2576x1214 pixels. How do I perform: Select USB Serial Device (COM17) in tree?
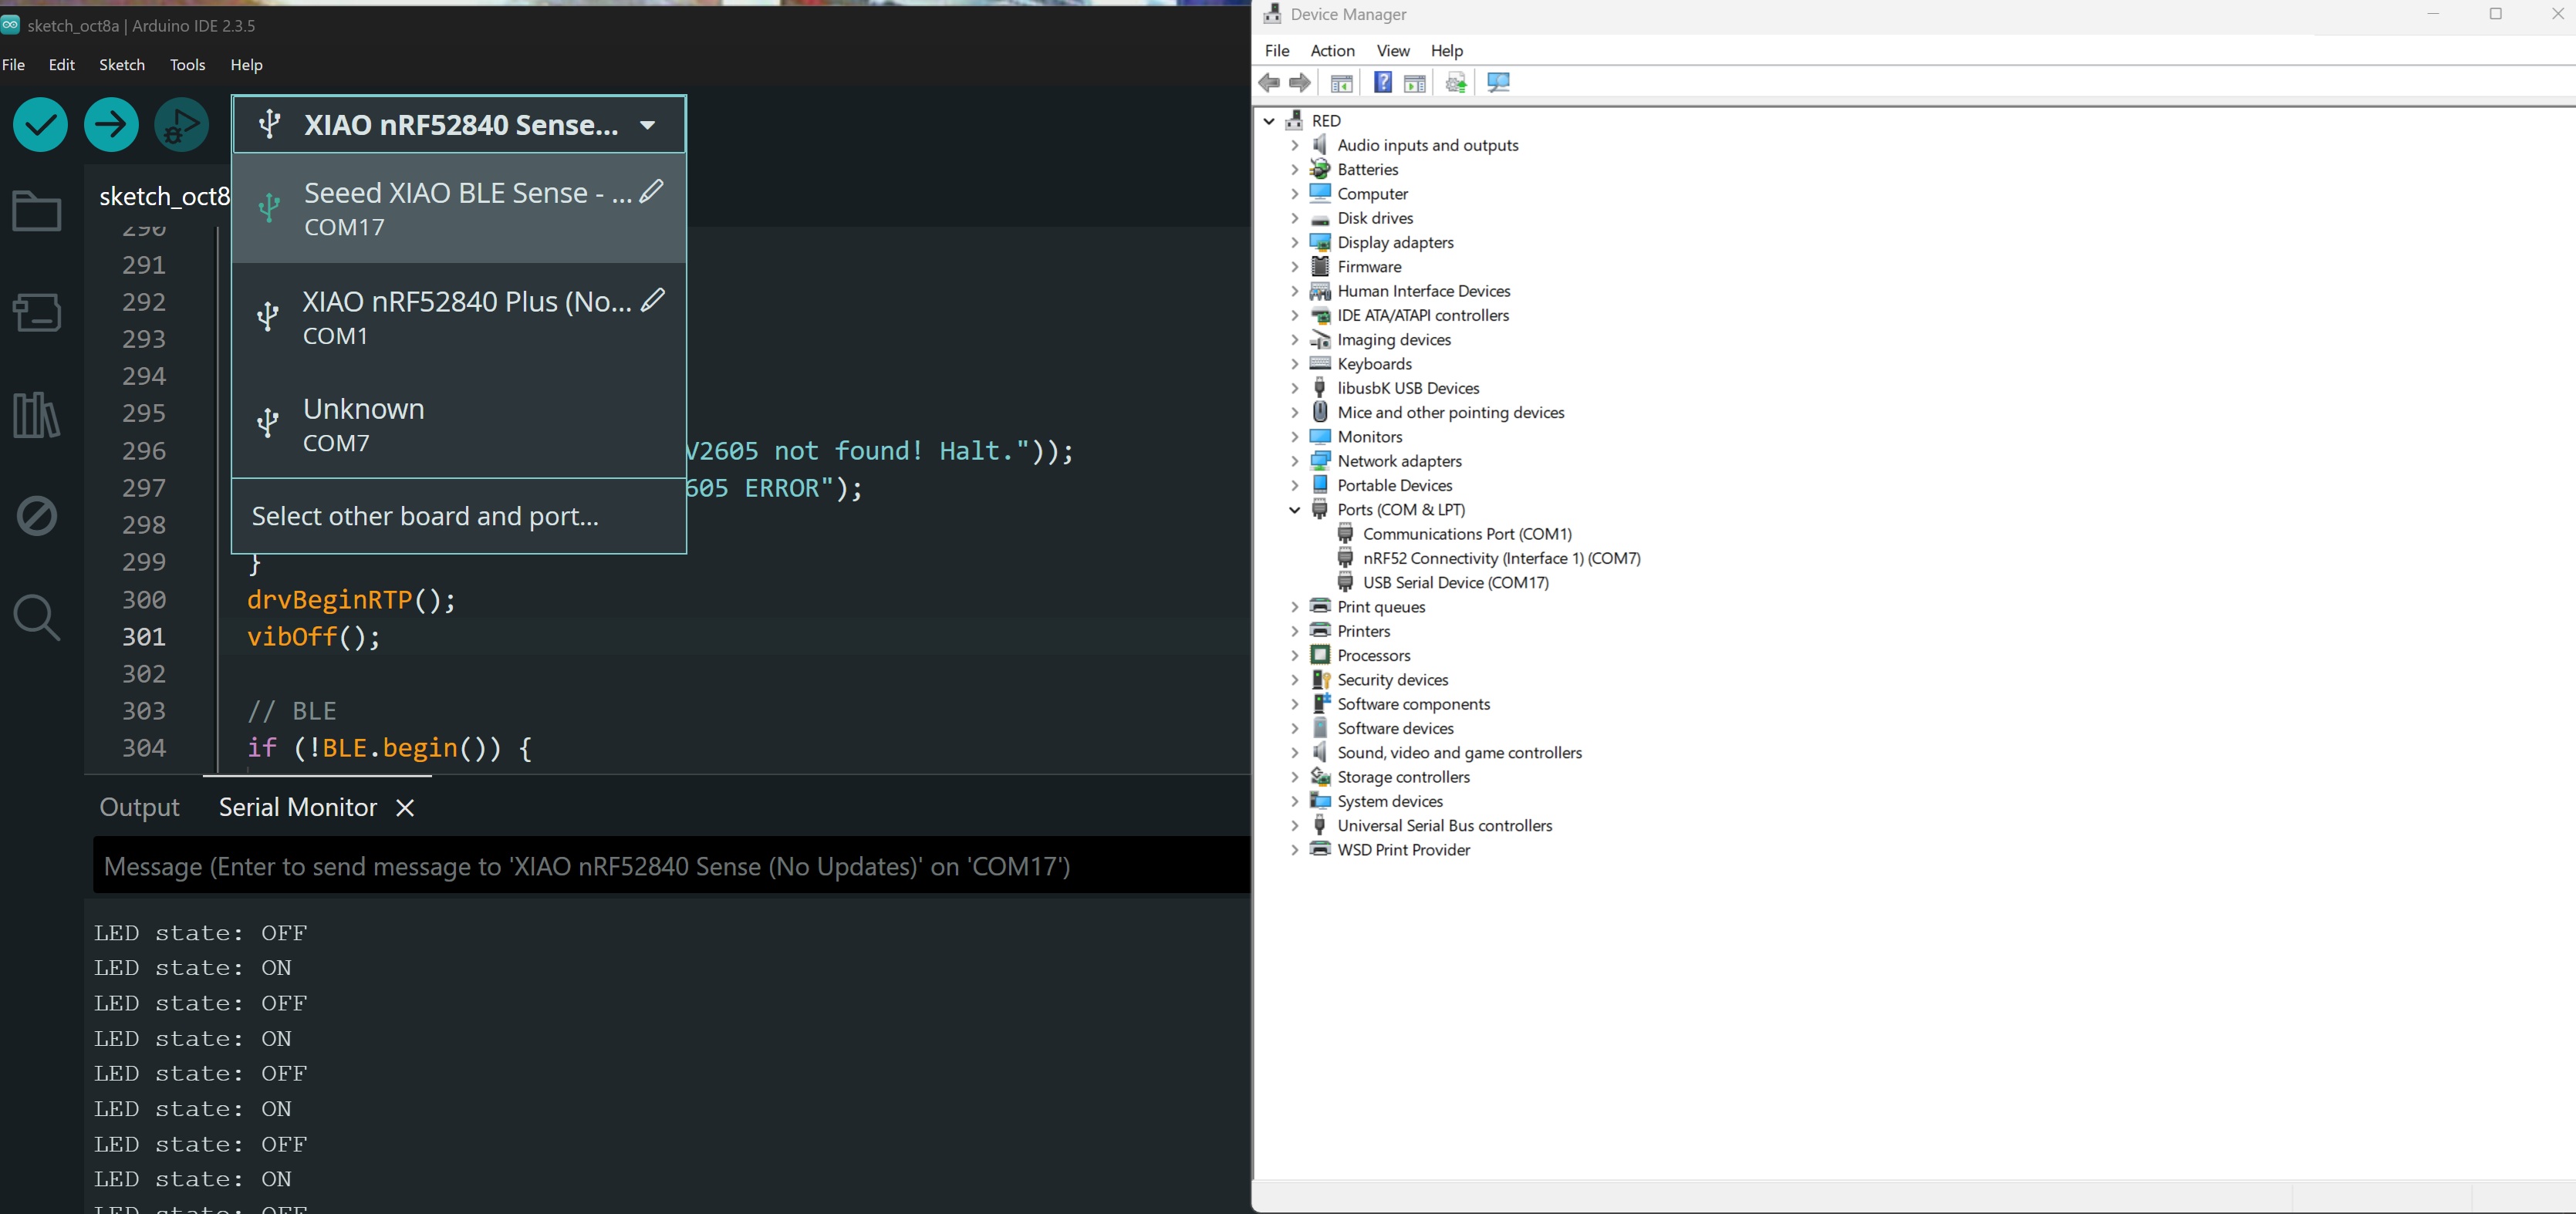(1455, 583)
